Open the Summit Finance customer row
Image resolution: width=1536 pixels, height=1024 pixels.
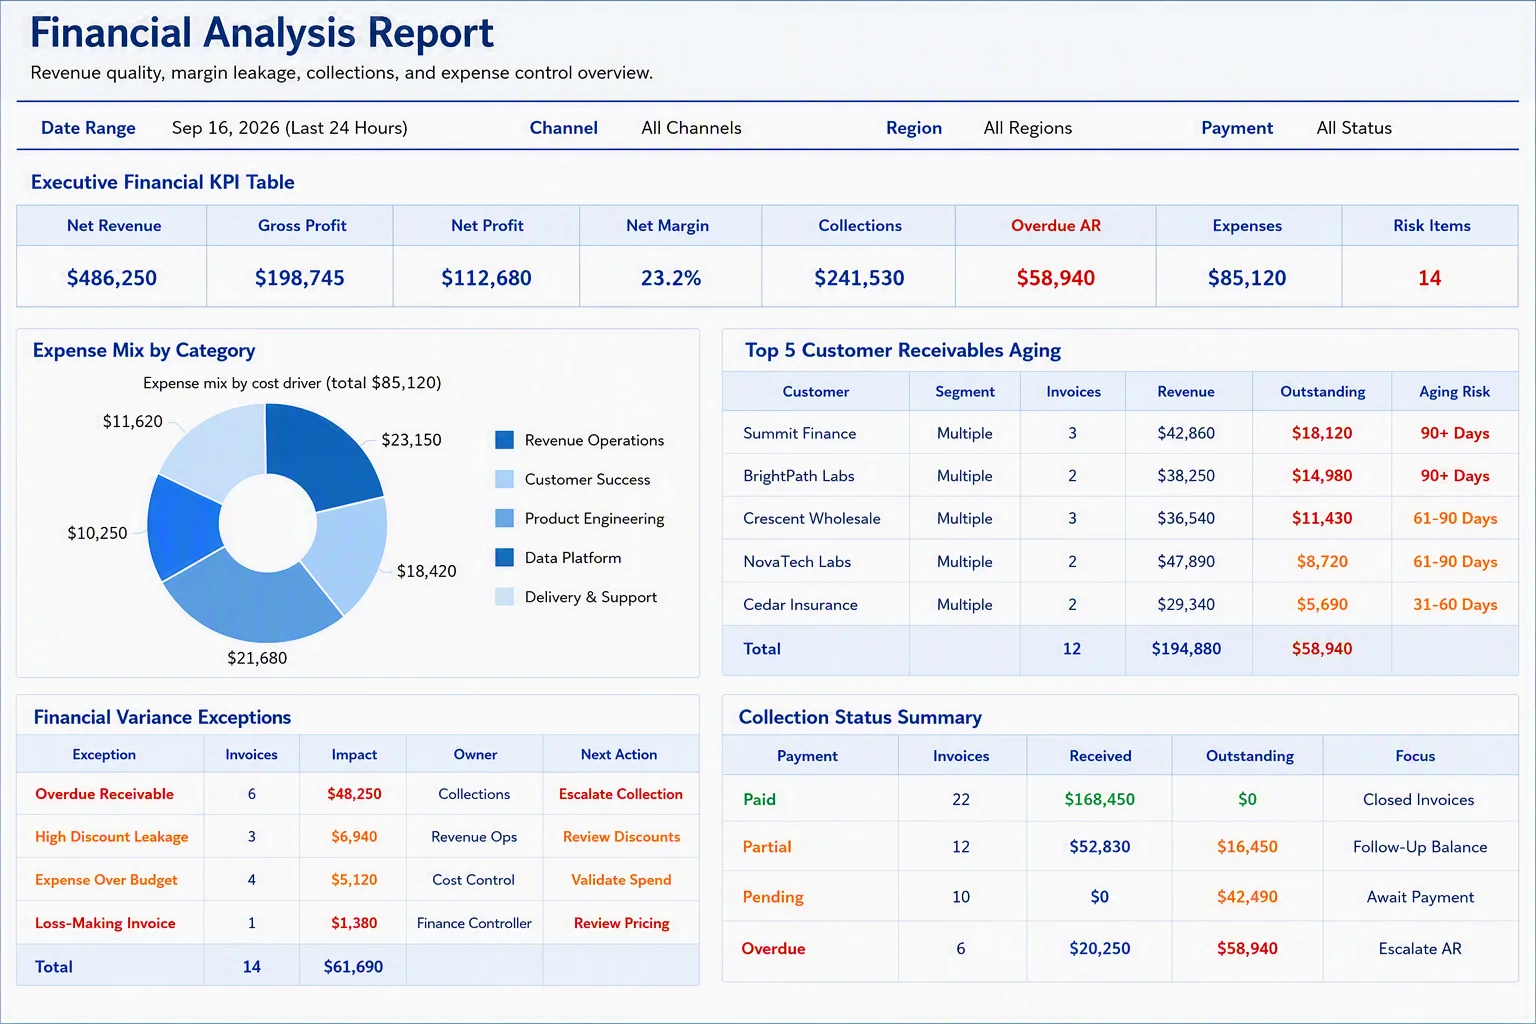coord(1120,433)
